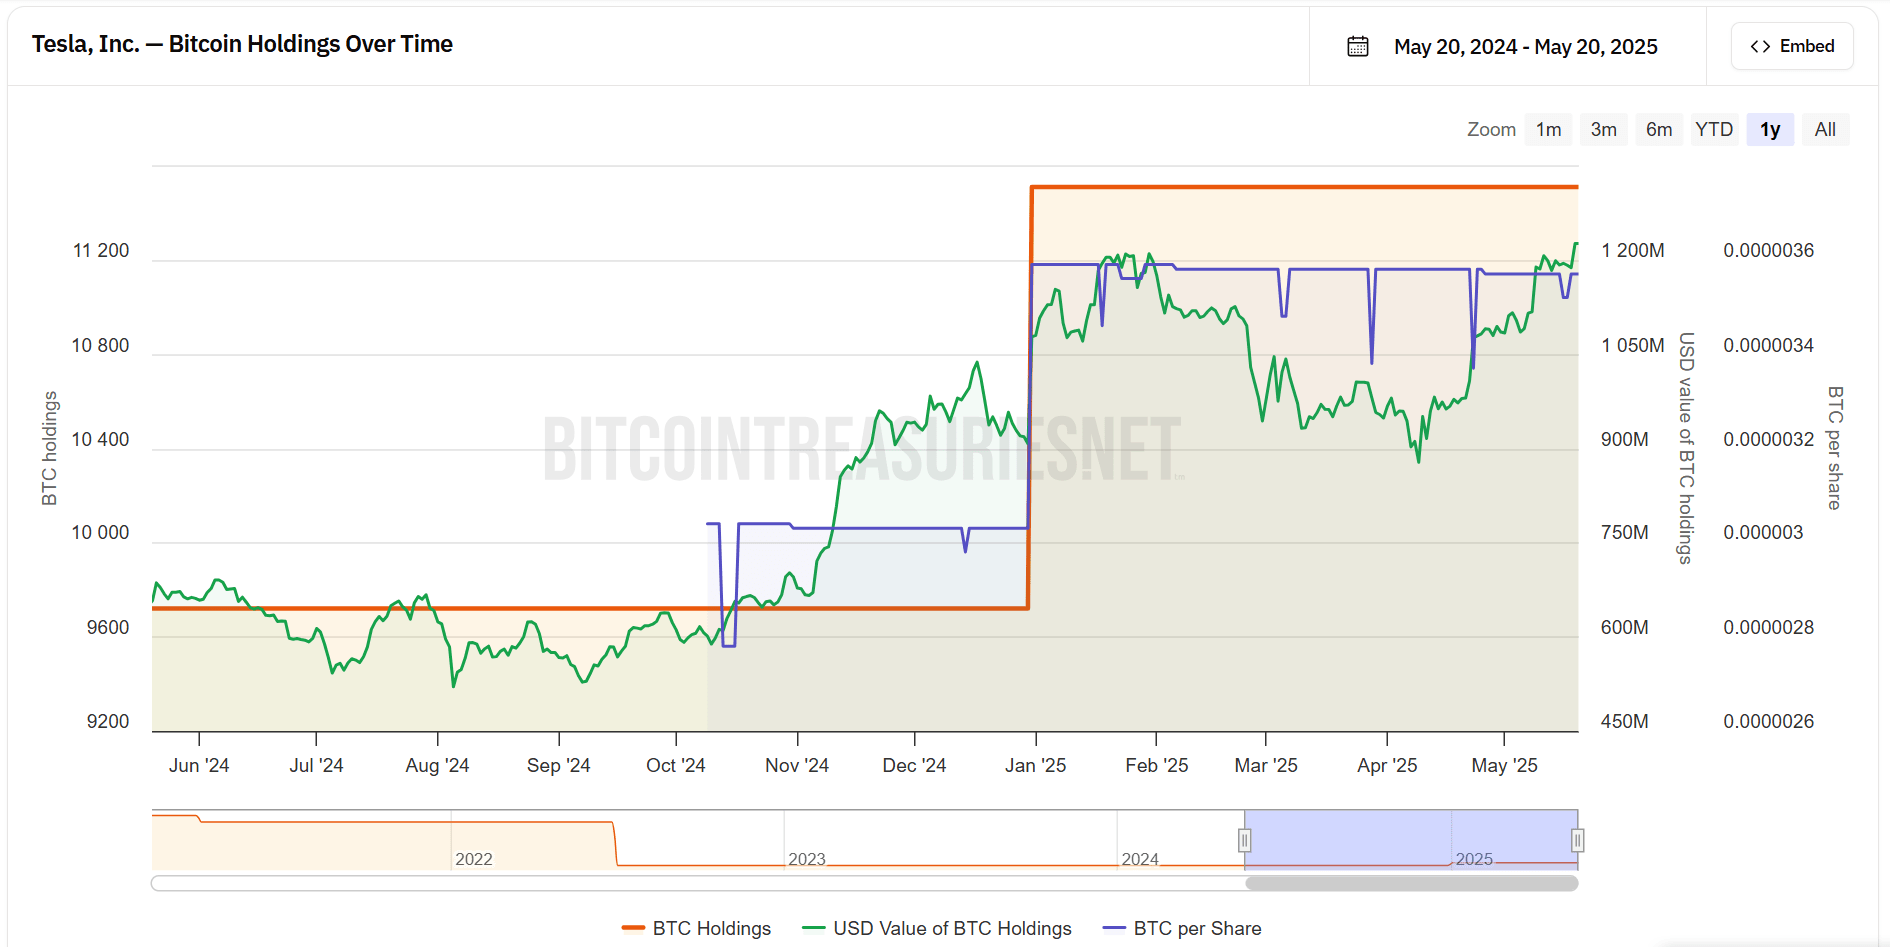Select the 1y zoom range
Screen dimensions: 1890x947
[1770, 129]
